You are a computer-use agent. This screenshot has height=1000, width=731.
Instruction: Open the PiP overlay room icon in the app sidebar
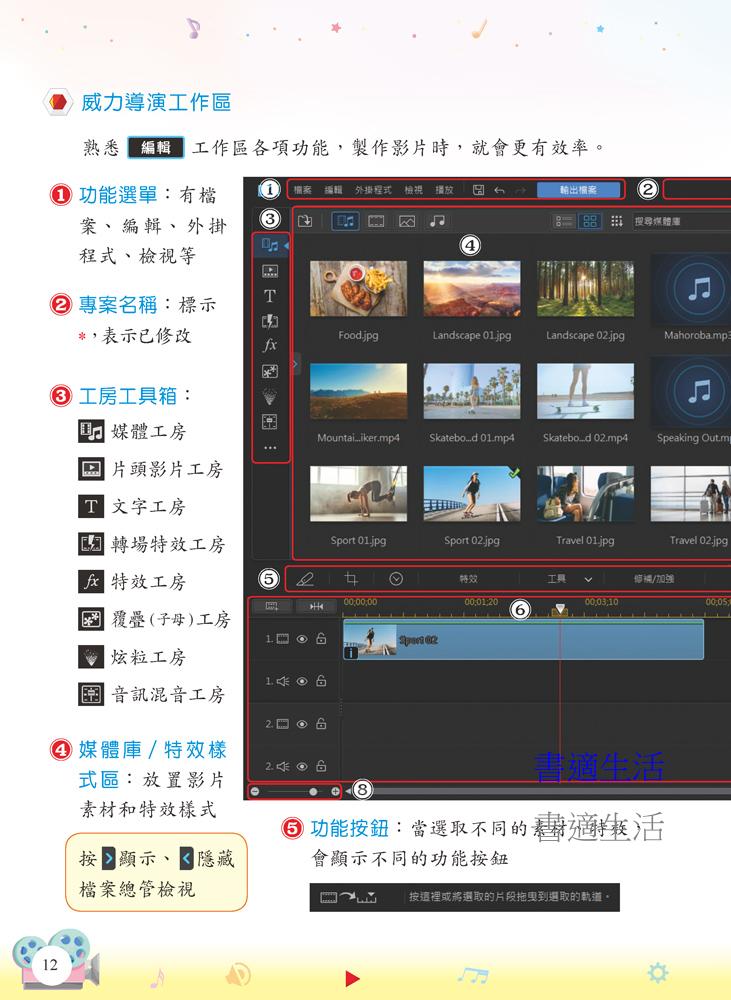point(270,371)
